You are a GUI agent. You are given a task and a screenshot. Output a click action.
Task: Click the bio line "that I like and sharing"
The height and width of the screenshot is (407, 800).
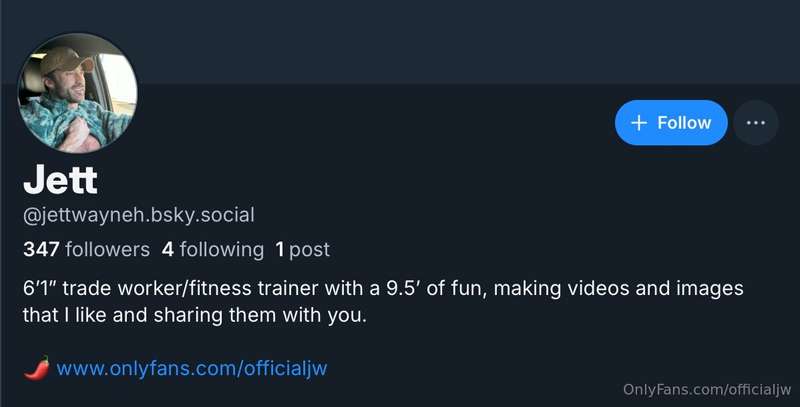(x=195, y=315)
